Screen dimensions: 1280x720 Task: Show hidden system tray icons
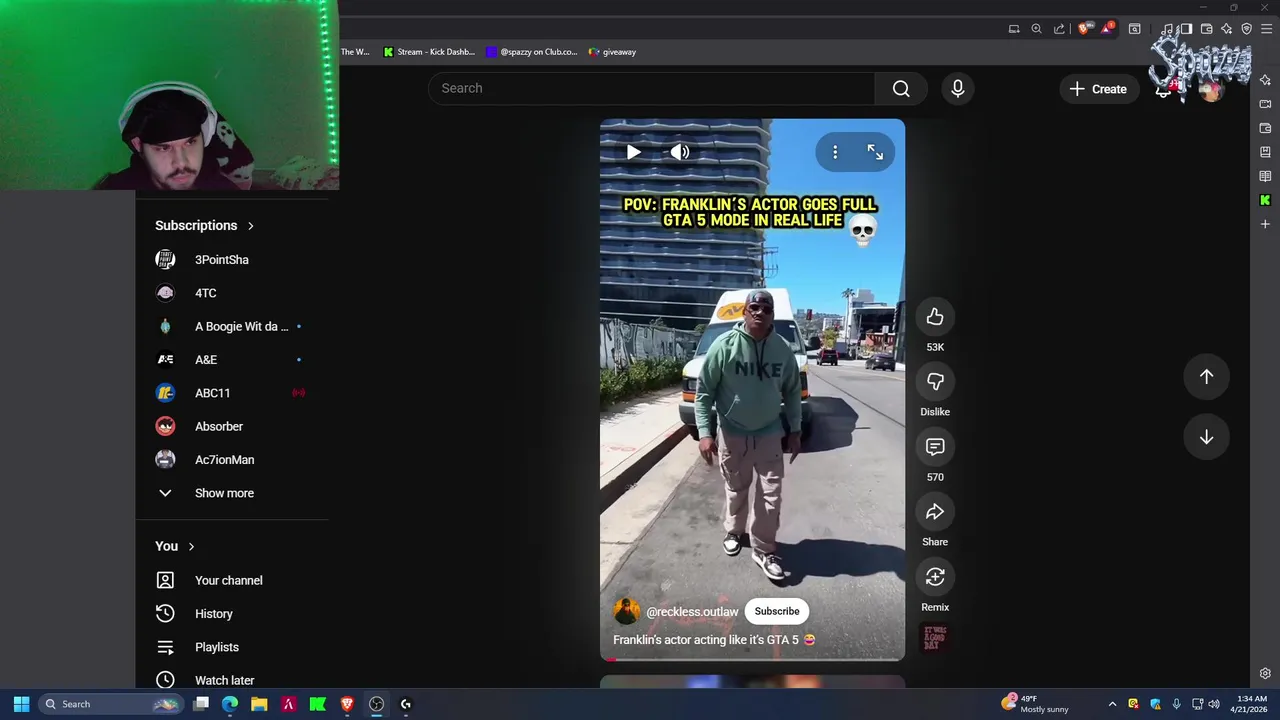click(1112, 704)
